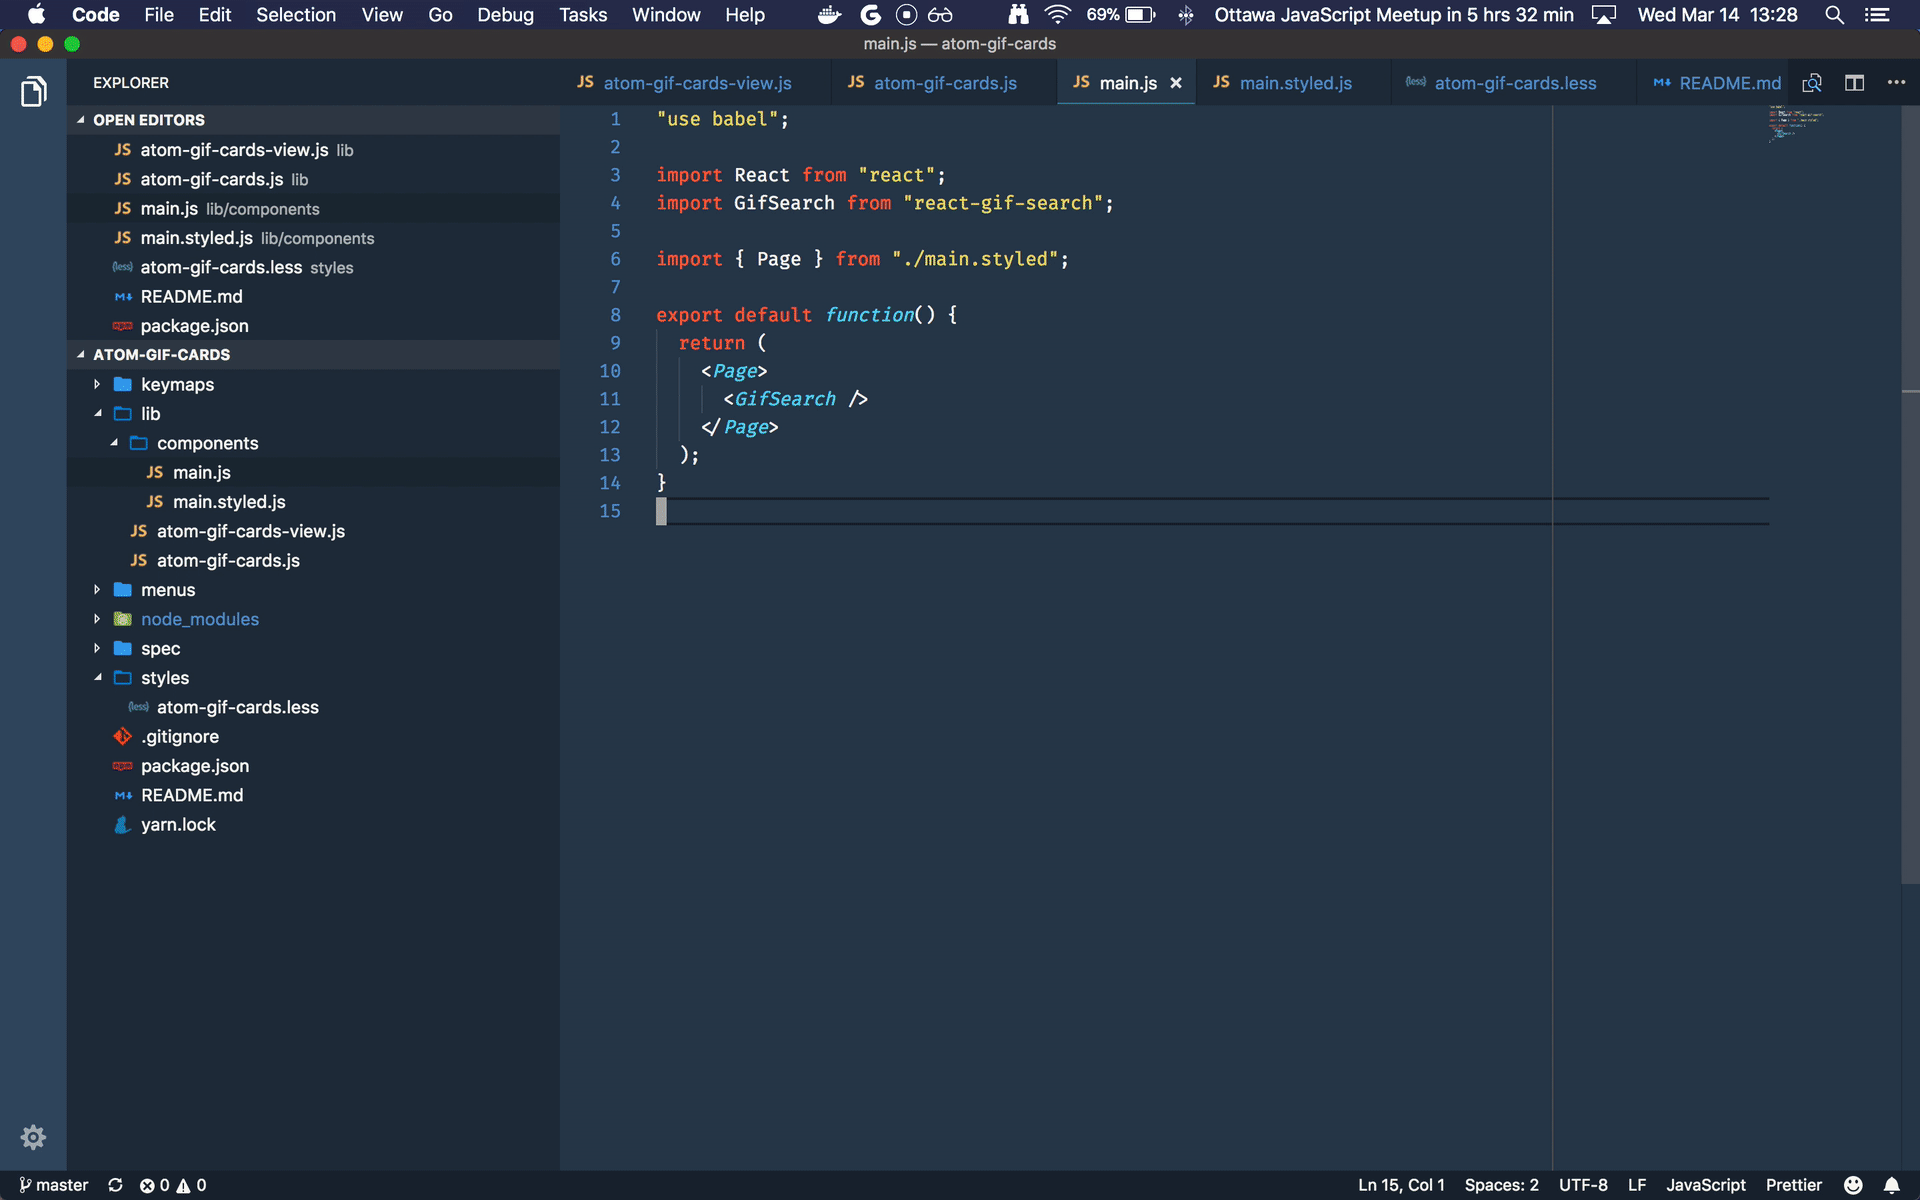The height and width of the screenshot is (1200, 1920).
Task: Open the Manage gear icon
Action: [33, 1137]
